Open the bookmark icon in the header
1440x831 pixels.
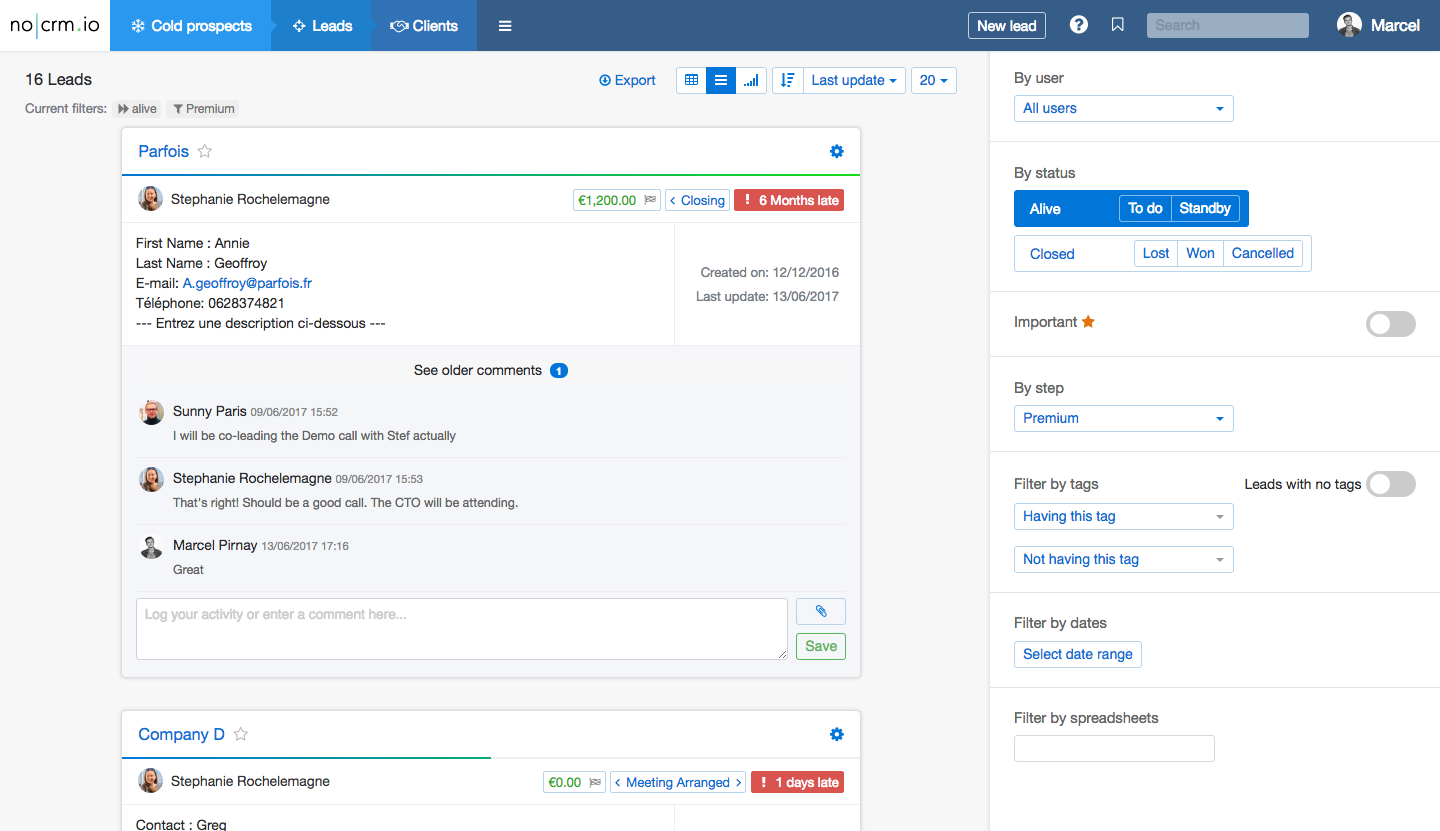click(x=1118, y=25)
